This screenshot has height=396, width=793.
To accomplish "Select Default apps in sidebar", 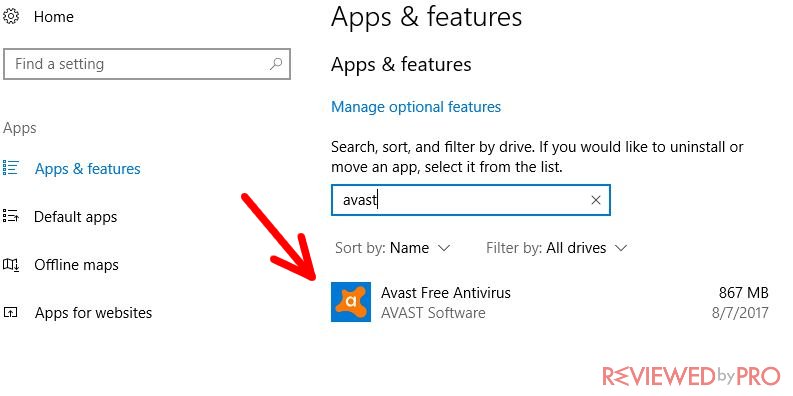I will 75,217.
